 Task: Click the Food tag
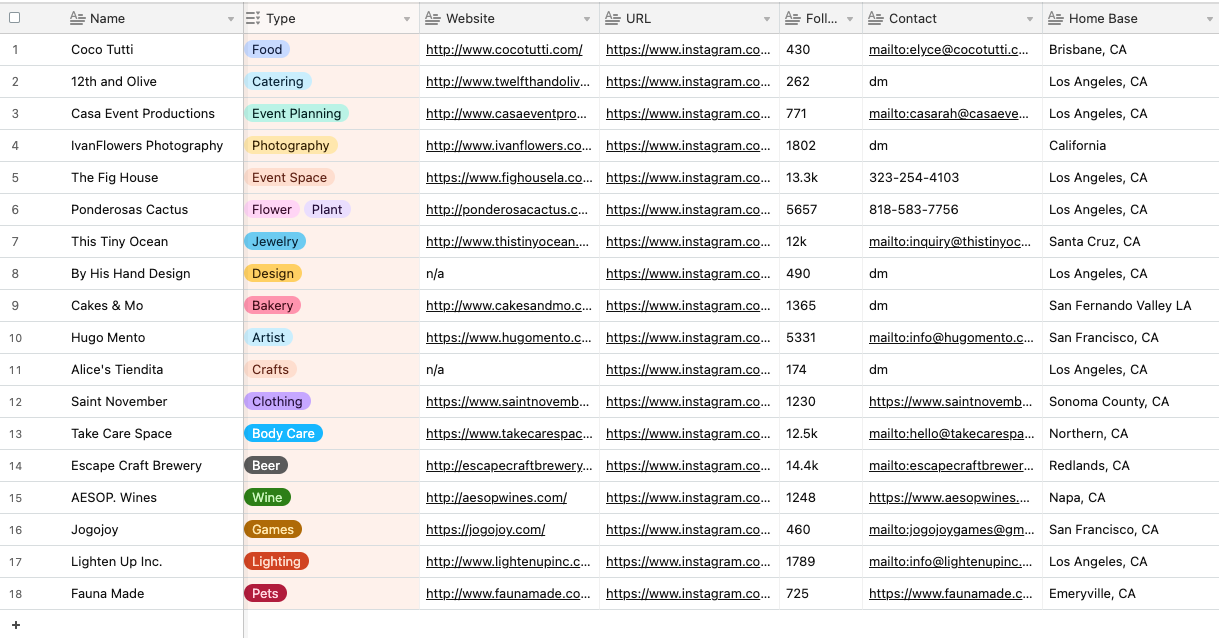267,49
